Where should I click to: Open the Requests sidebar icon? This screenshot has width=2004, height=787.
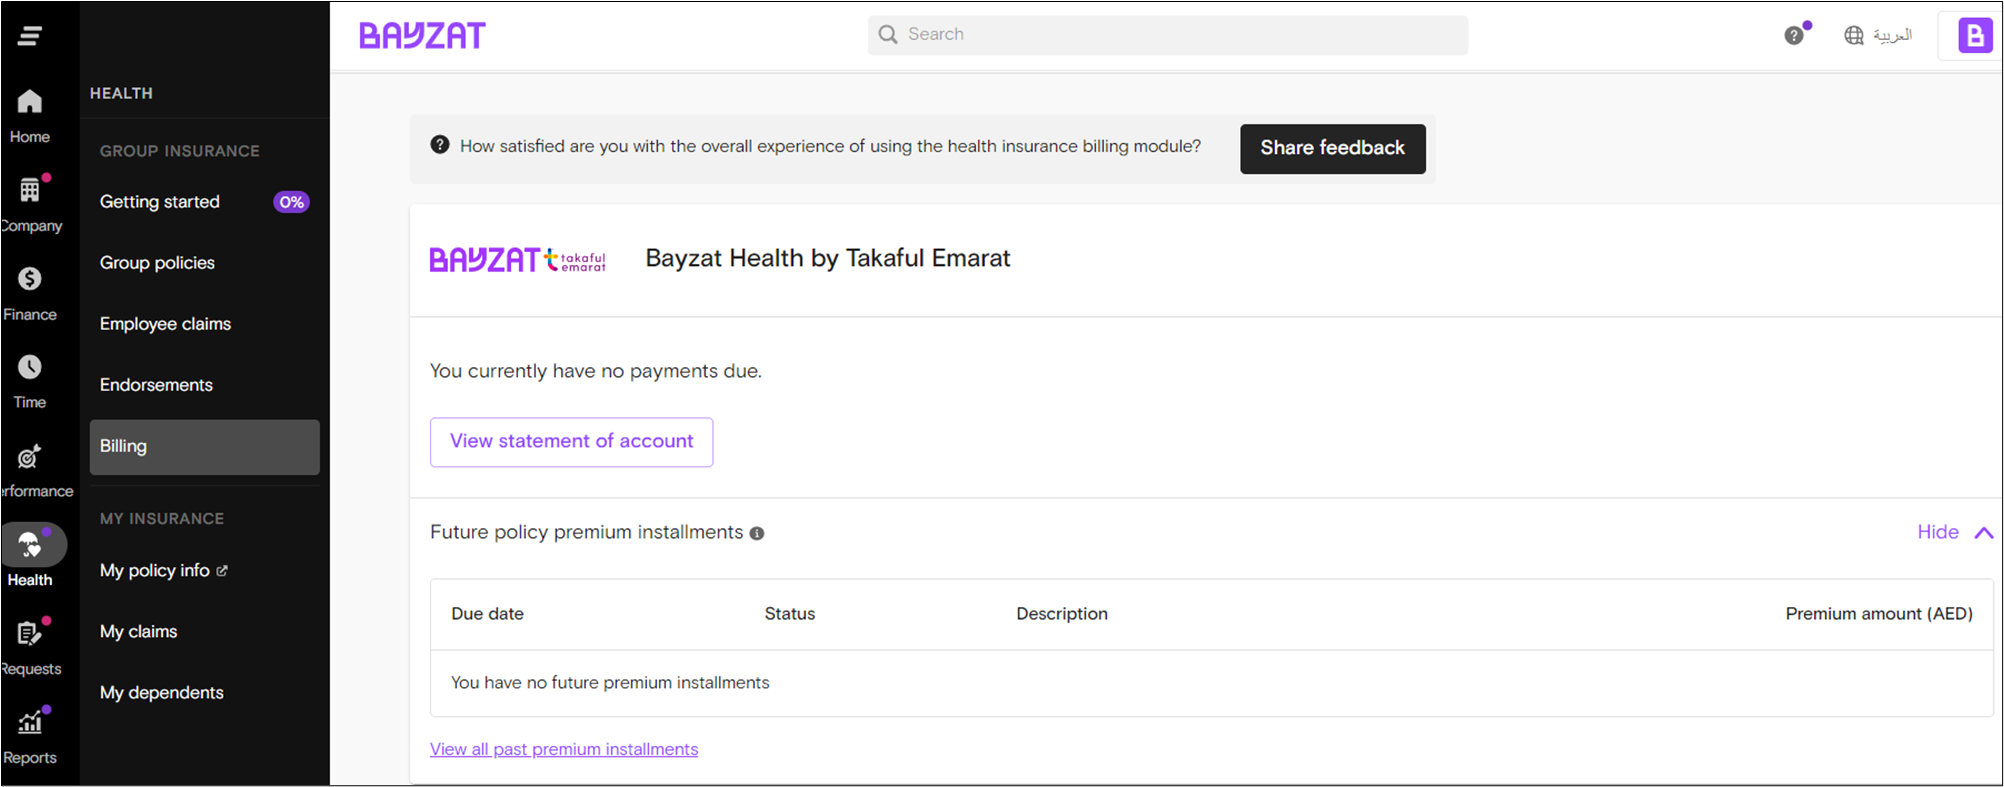[x=30, y=633]
